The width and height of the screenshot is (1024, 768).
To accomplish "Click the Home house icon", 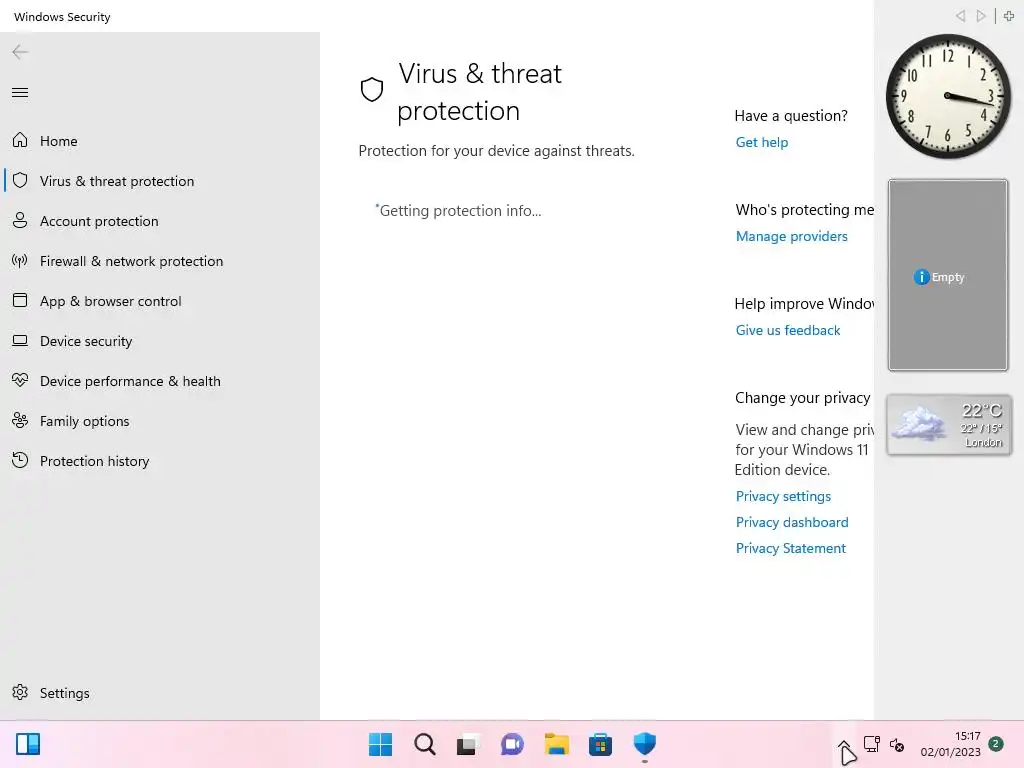I will [20, 140].
